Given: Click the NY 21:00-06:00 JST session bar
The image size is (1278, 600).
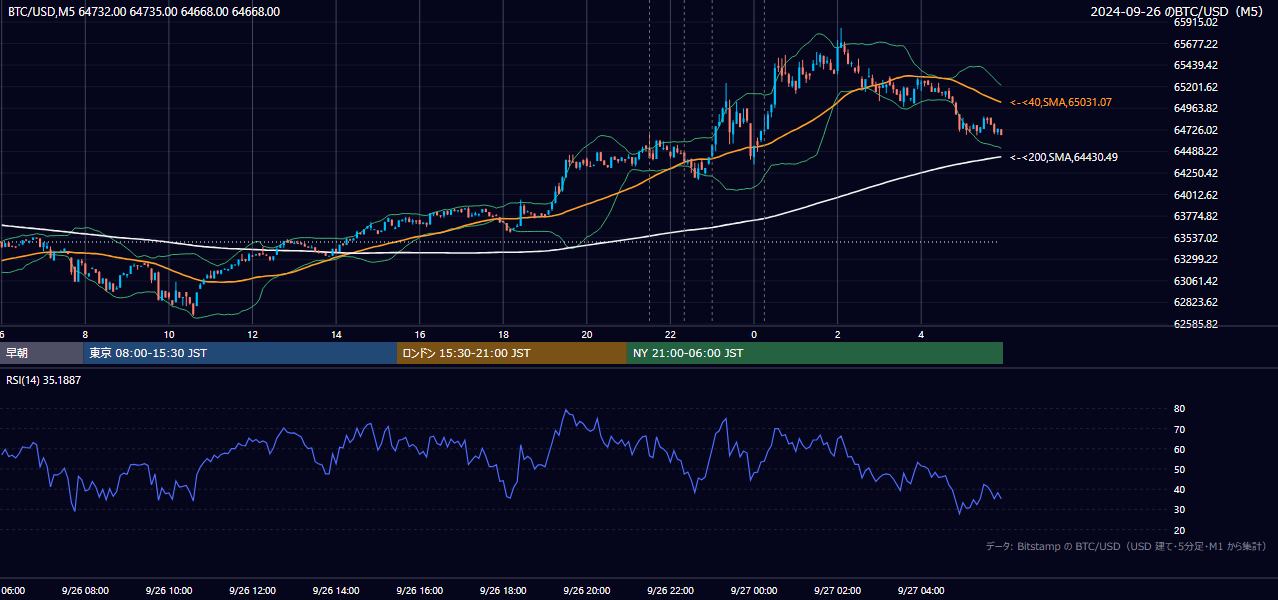Looking at the screenshot, I should pyautogui.click(x=815, y=353).
